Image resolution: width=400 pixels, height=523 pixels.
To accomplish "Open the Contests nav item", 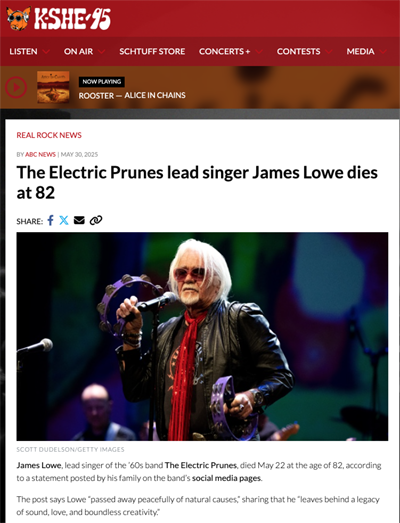I will pos(298,51).
